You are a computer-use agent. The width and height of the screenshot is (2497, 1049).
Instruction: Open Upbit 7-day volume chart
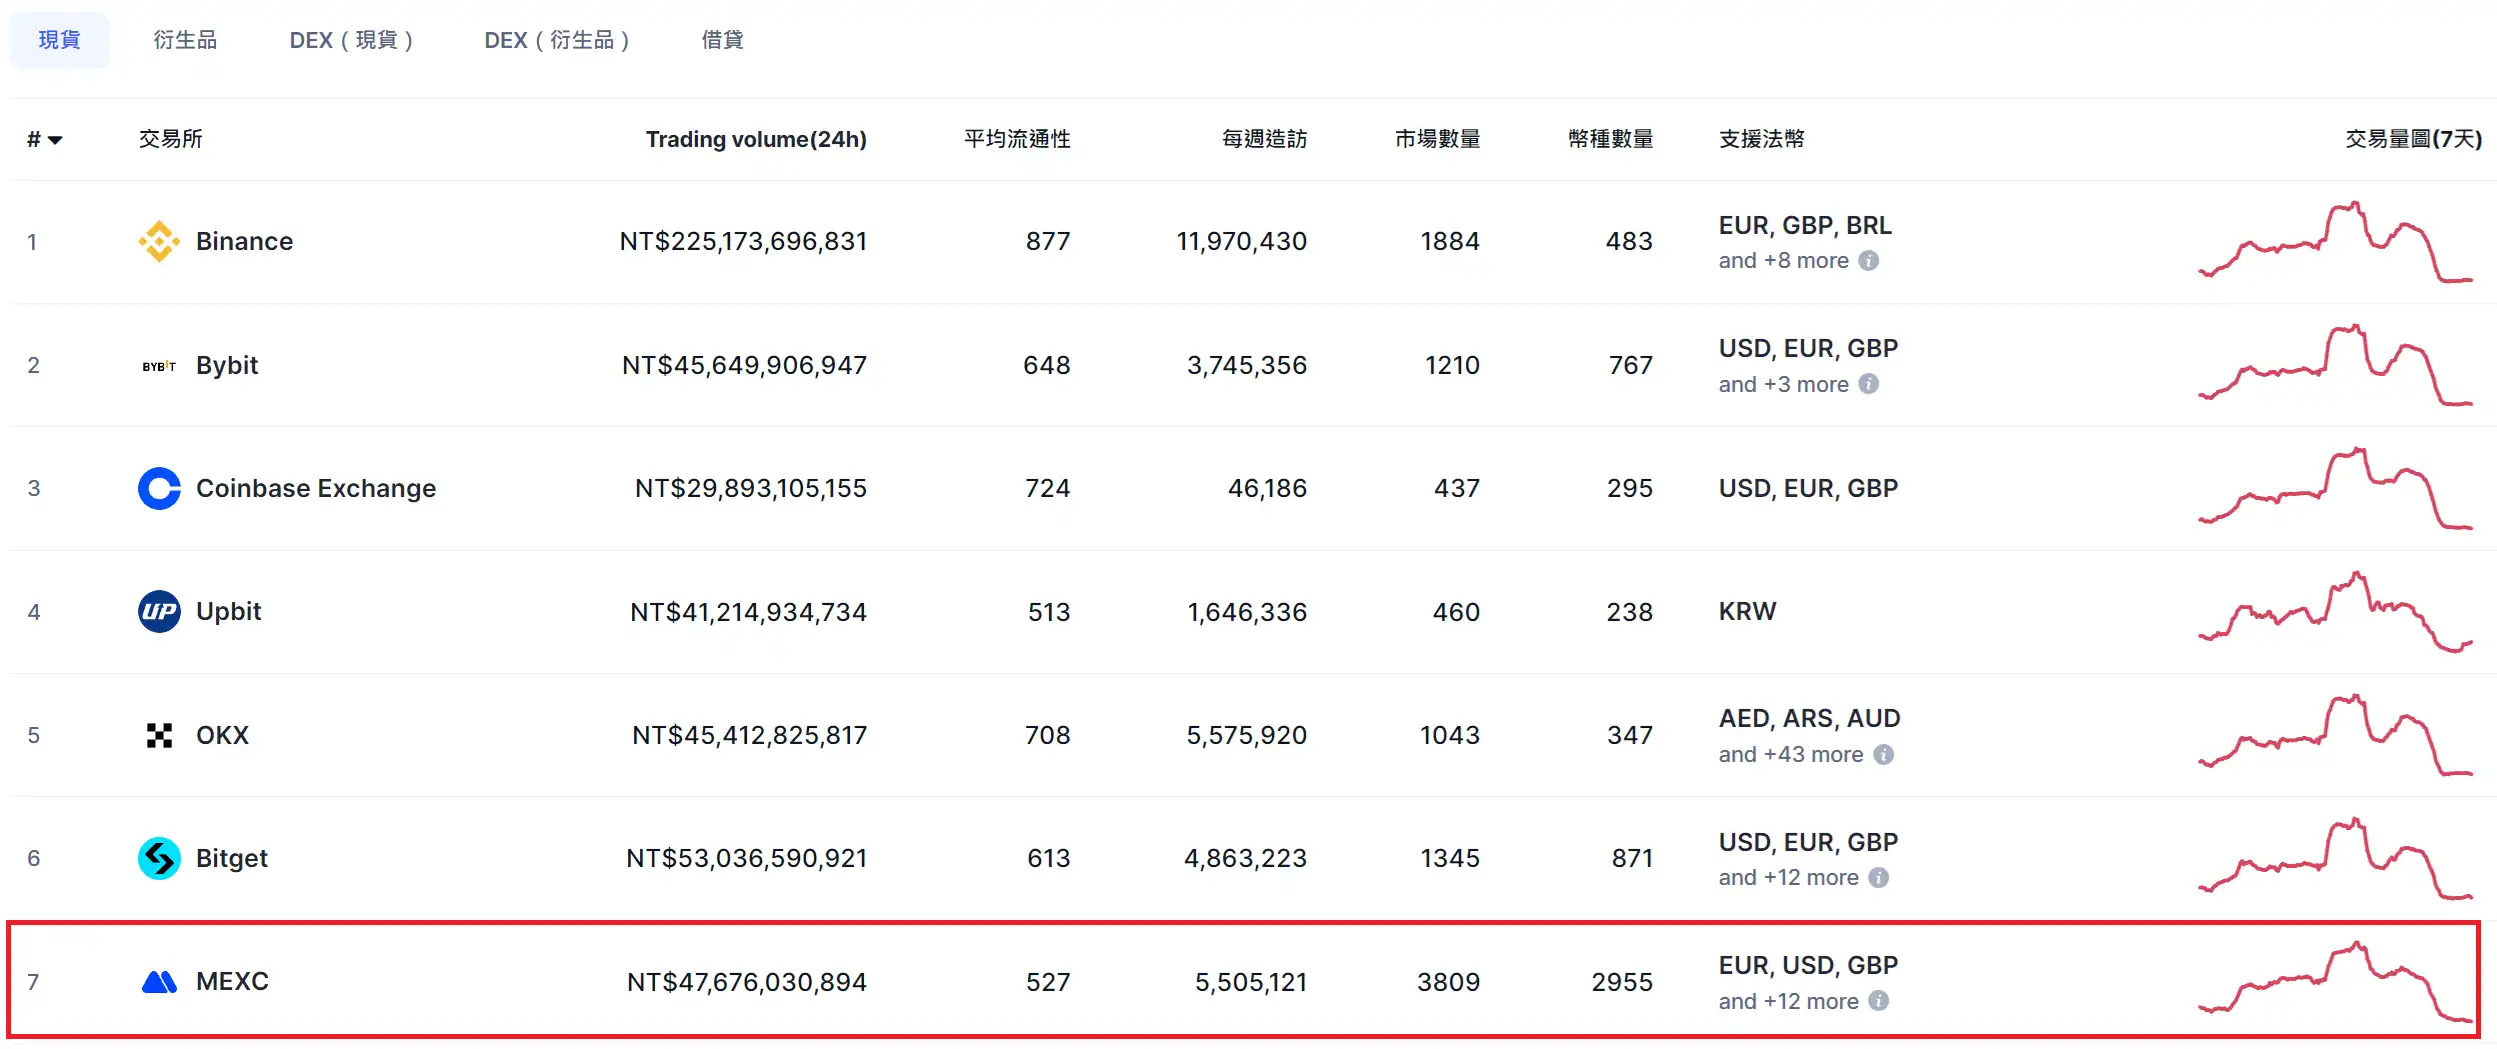click(2335, 611)
